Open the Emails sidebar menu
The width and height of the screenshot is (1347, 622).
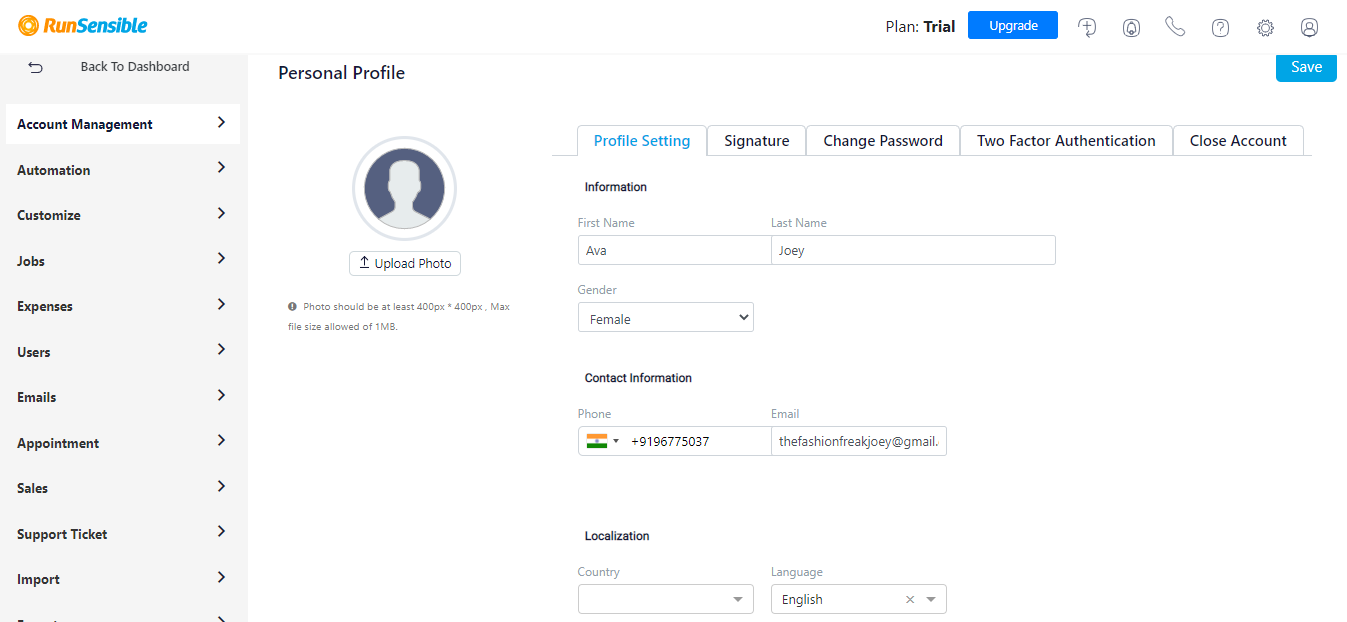pyautogui.click(x=123, y=397)
